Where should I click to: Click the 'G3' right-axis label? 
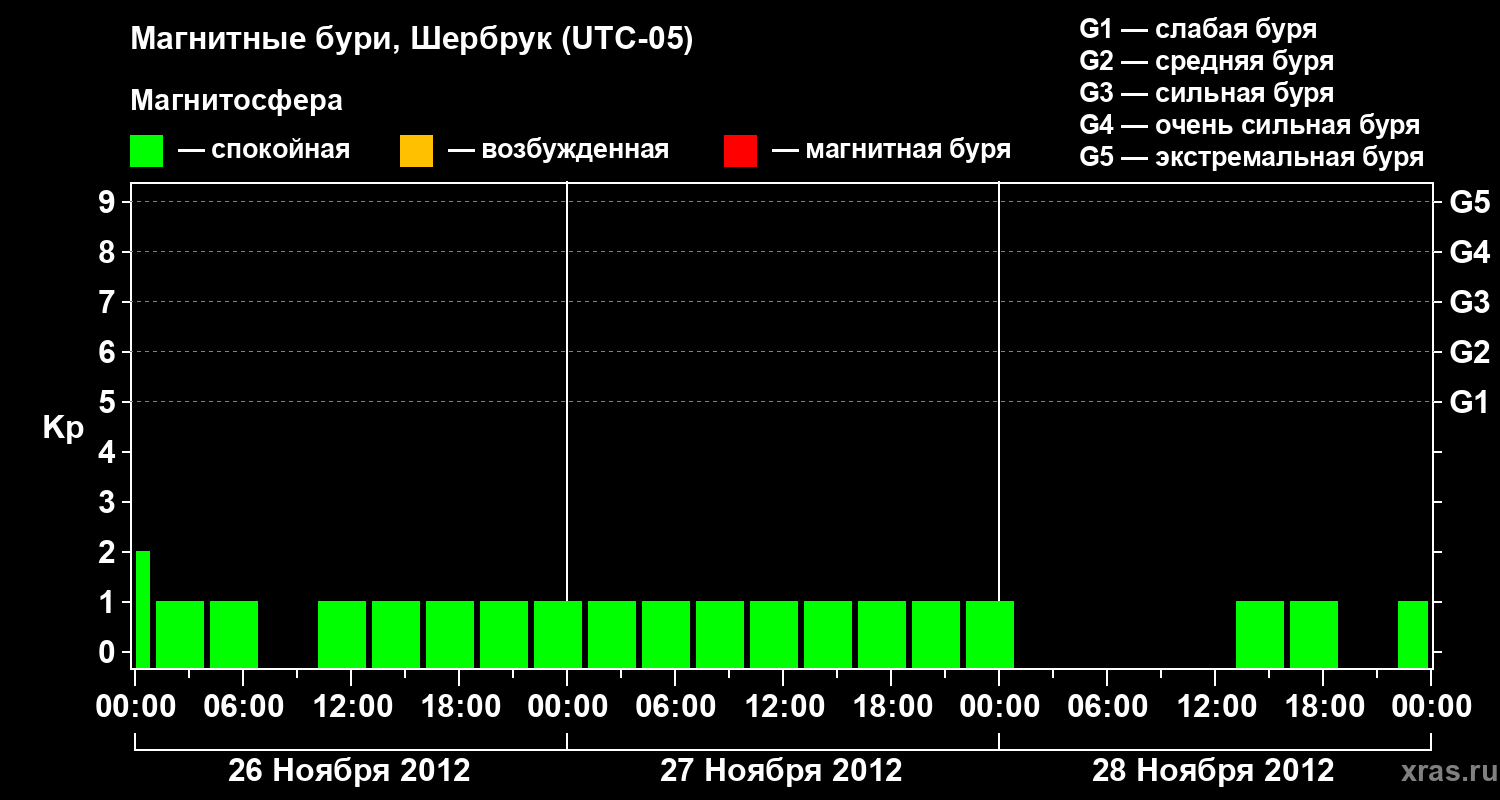click(x=1469, y=302)
